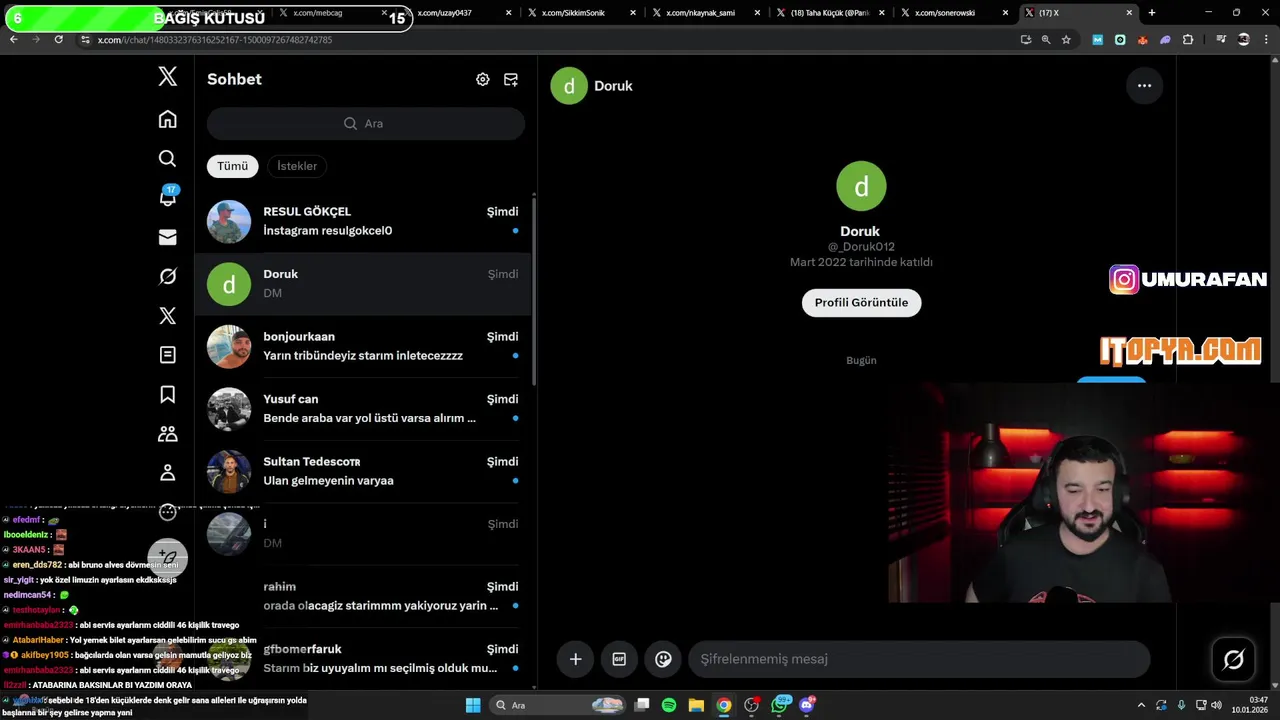
Task: Open Windows Start menu
Action: pos(473,705)
